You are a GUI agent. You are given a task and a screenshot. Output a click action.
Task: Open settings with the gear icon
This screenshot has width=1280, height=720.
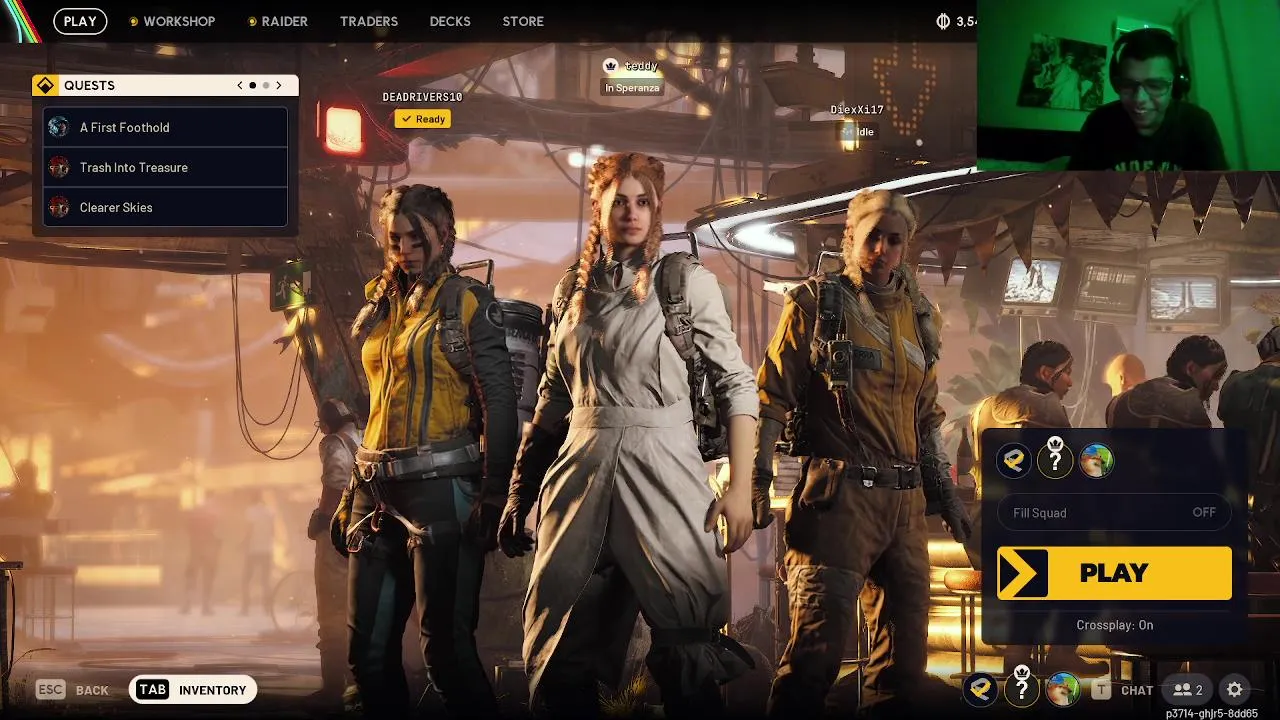click(x=1235, y=690)
